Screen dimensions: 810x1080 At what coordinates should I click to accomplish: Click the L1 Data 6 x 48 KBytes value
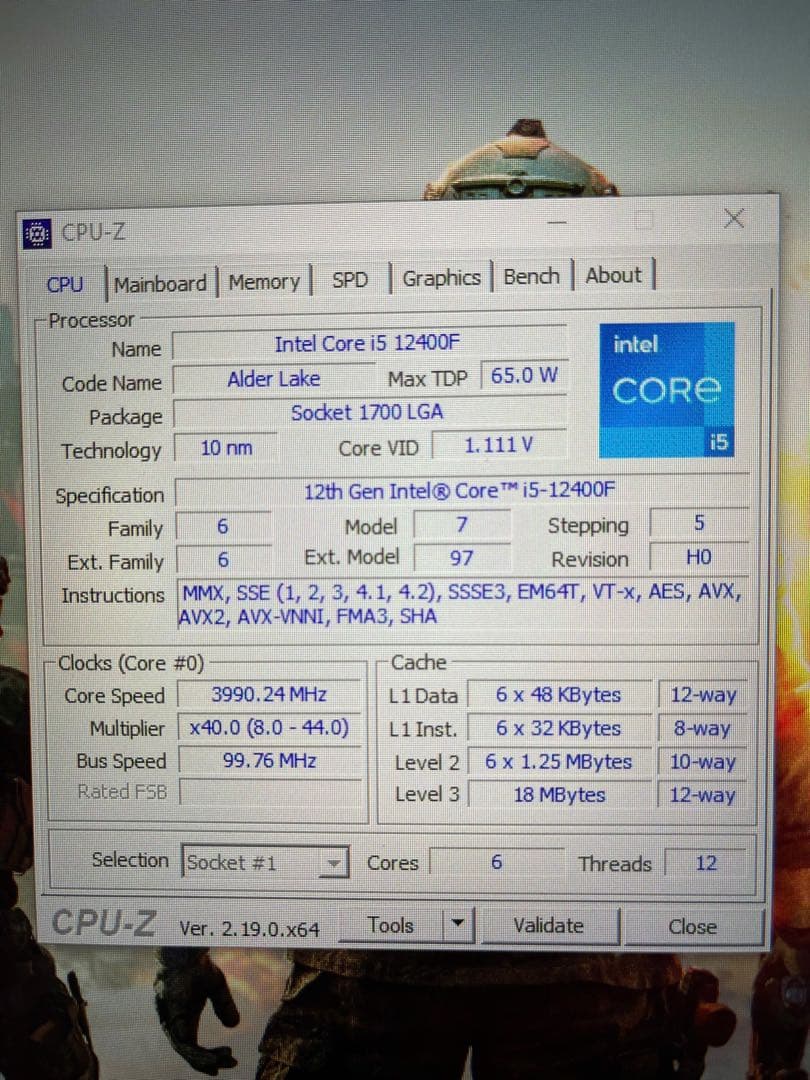[559, 694]
